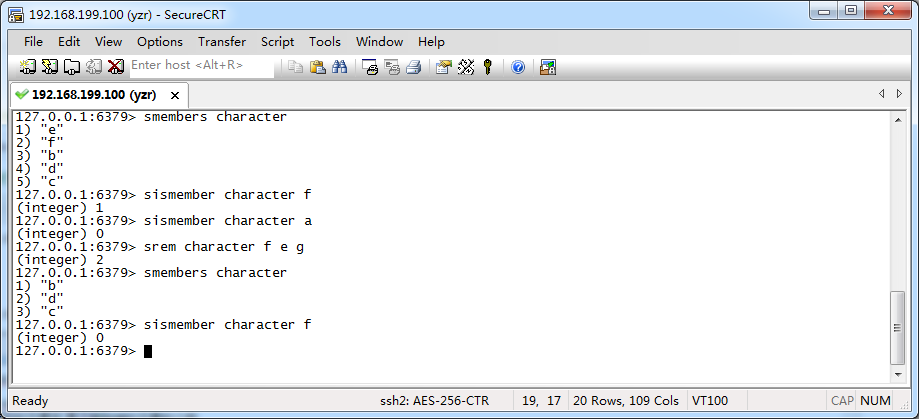Click the '2) "d"' output line
The height and width of the screenshot is (419, 919).
pos(39,299)
